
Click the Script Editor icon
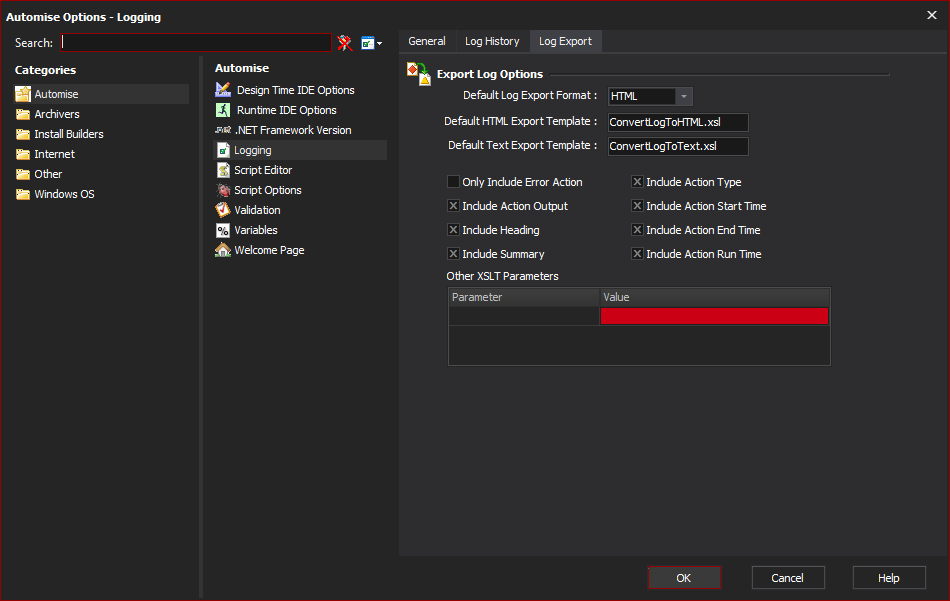coord(223,170)
